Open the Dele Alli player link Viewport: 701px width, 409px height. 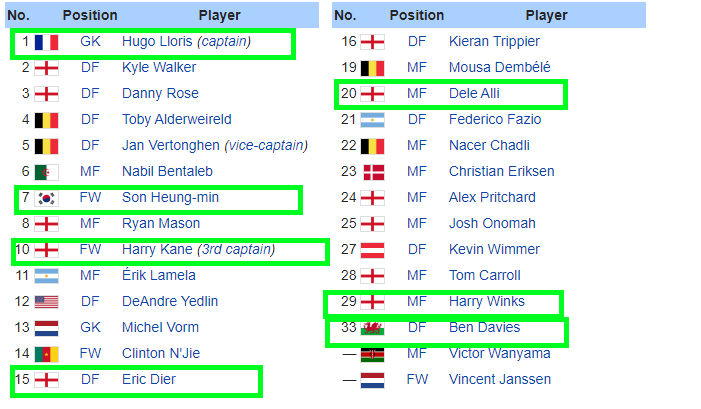tap(474, 93)
